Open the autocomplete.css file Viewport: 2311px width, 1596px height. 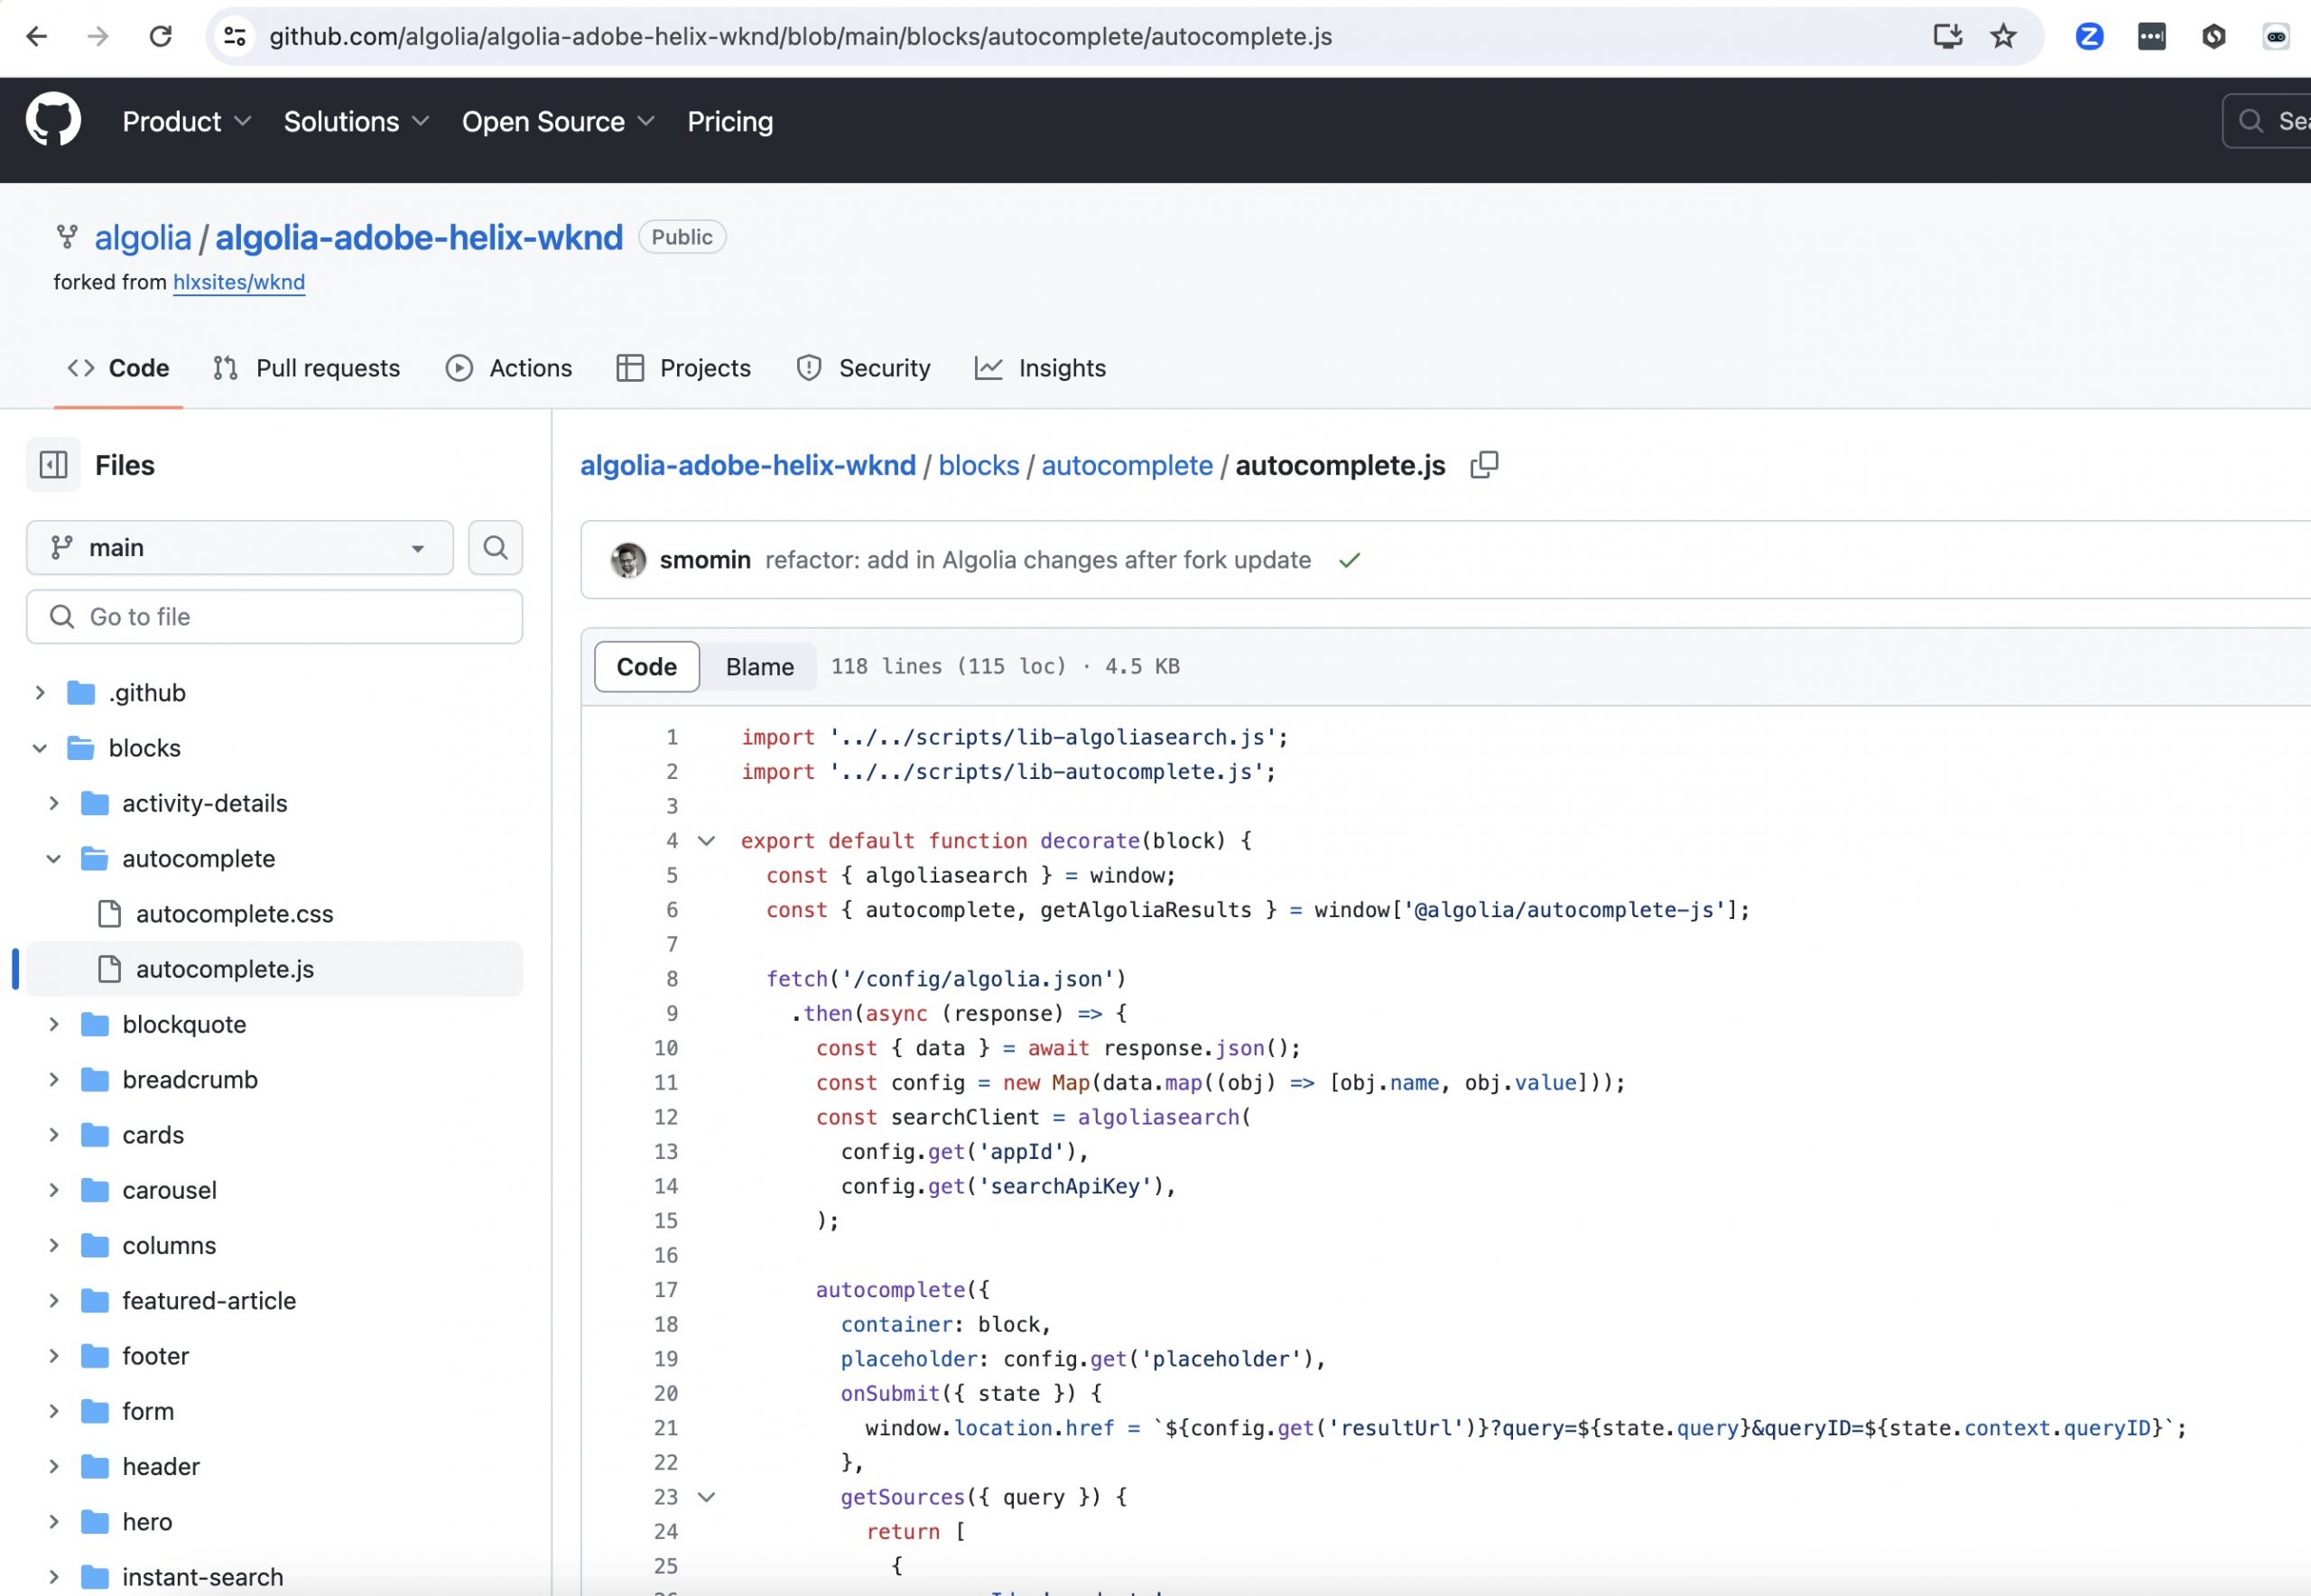click(x=234, y=914)
